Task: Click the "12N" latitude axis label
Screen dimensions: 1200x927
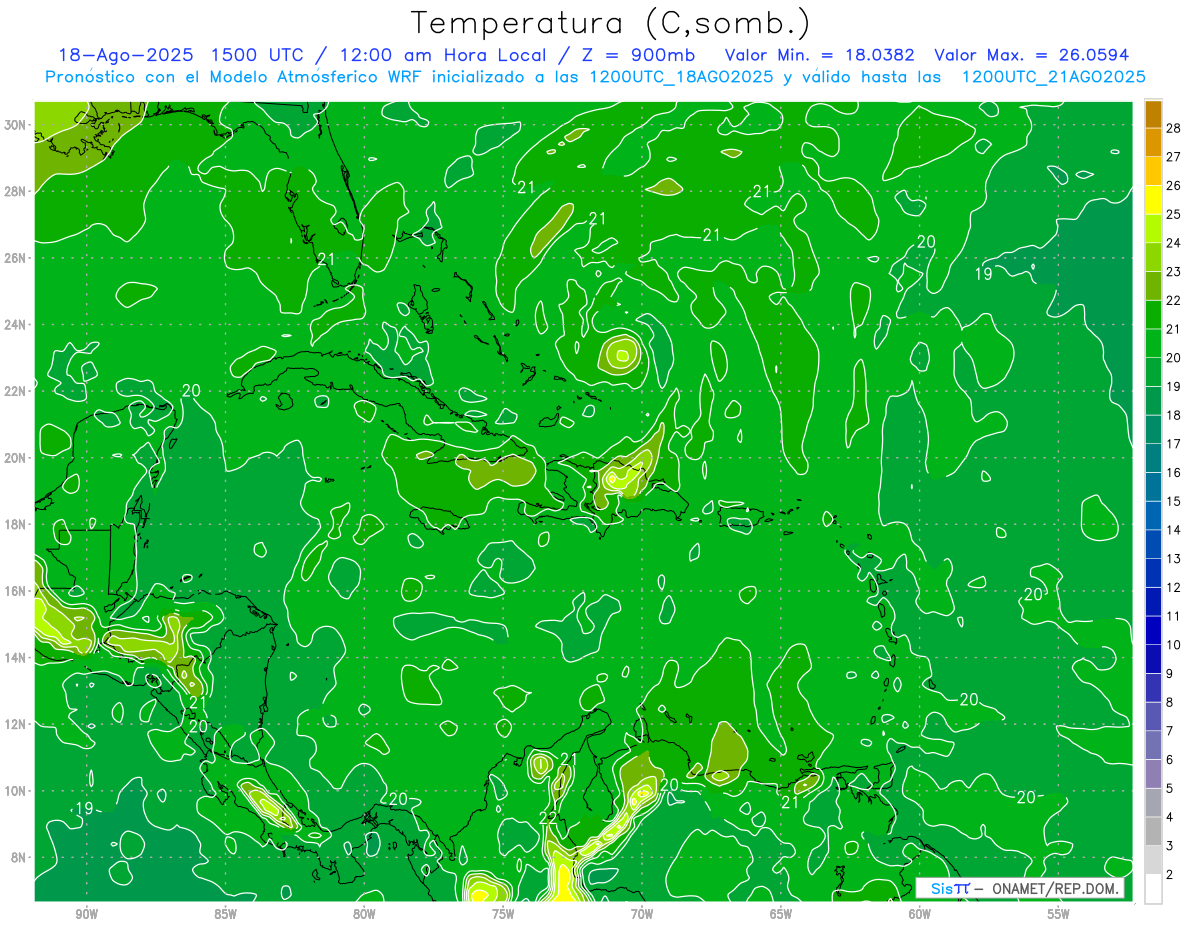Action: coord(15,723)
